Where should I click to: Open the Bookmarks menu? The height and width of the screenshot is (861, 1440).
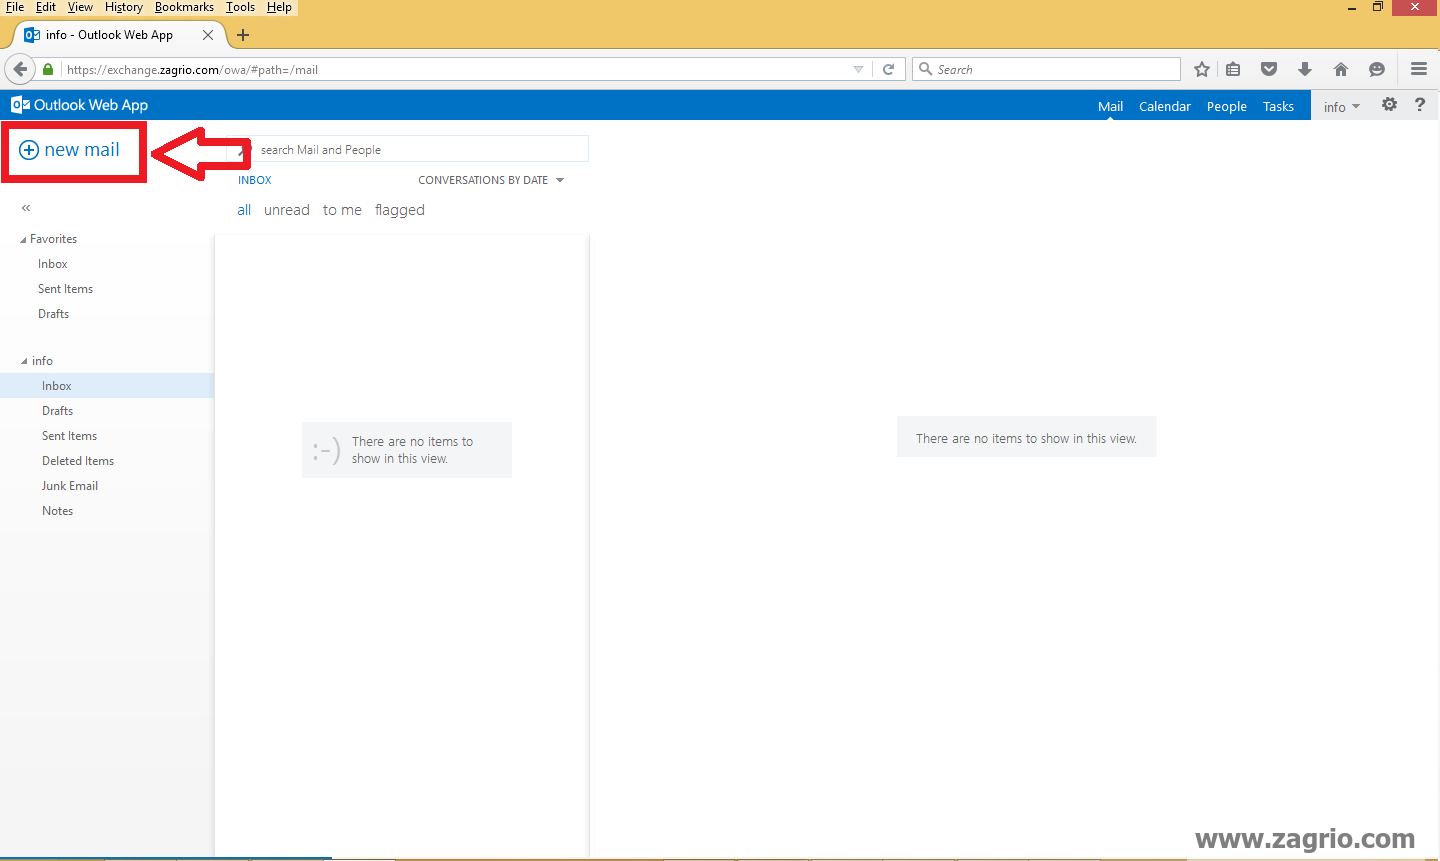pos(184,7)
